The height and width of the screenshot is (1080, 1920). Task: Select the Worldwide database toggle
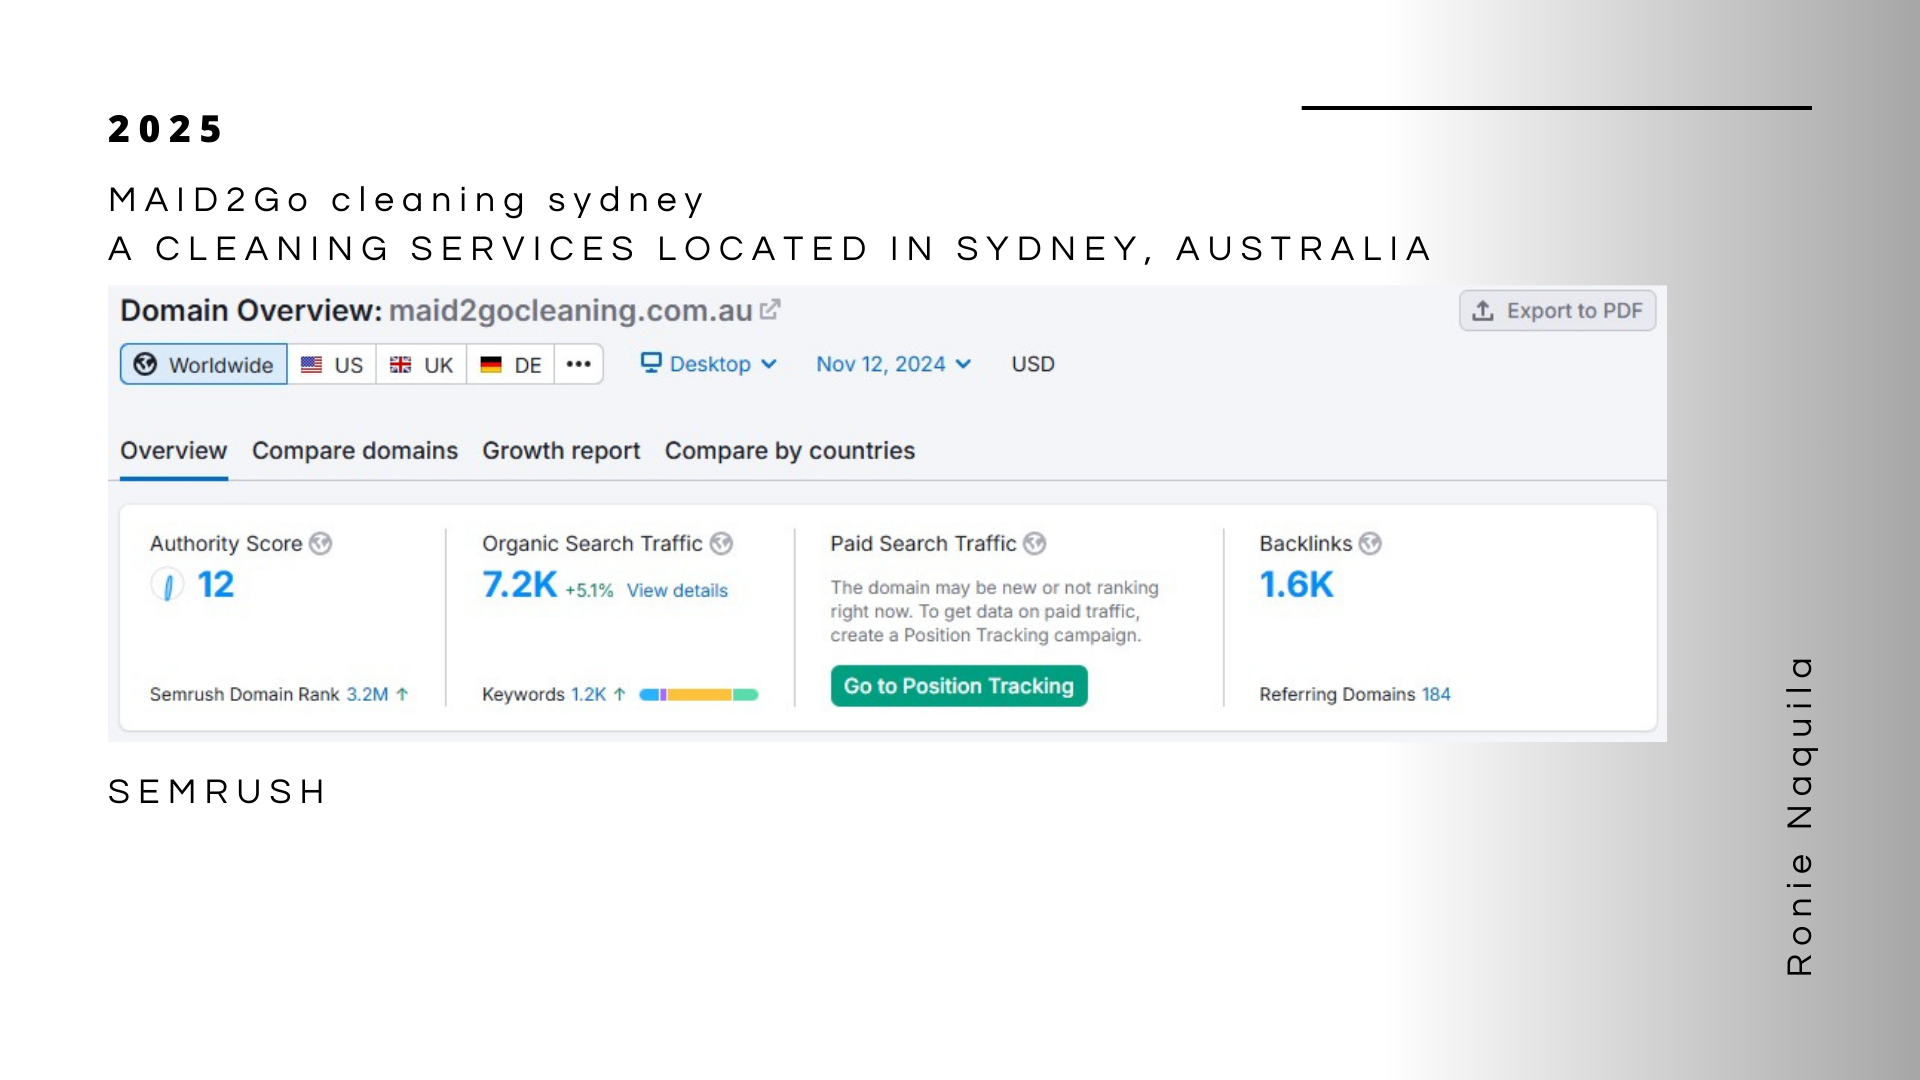[x=204, y=364]
